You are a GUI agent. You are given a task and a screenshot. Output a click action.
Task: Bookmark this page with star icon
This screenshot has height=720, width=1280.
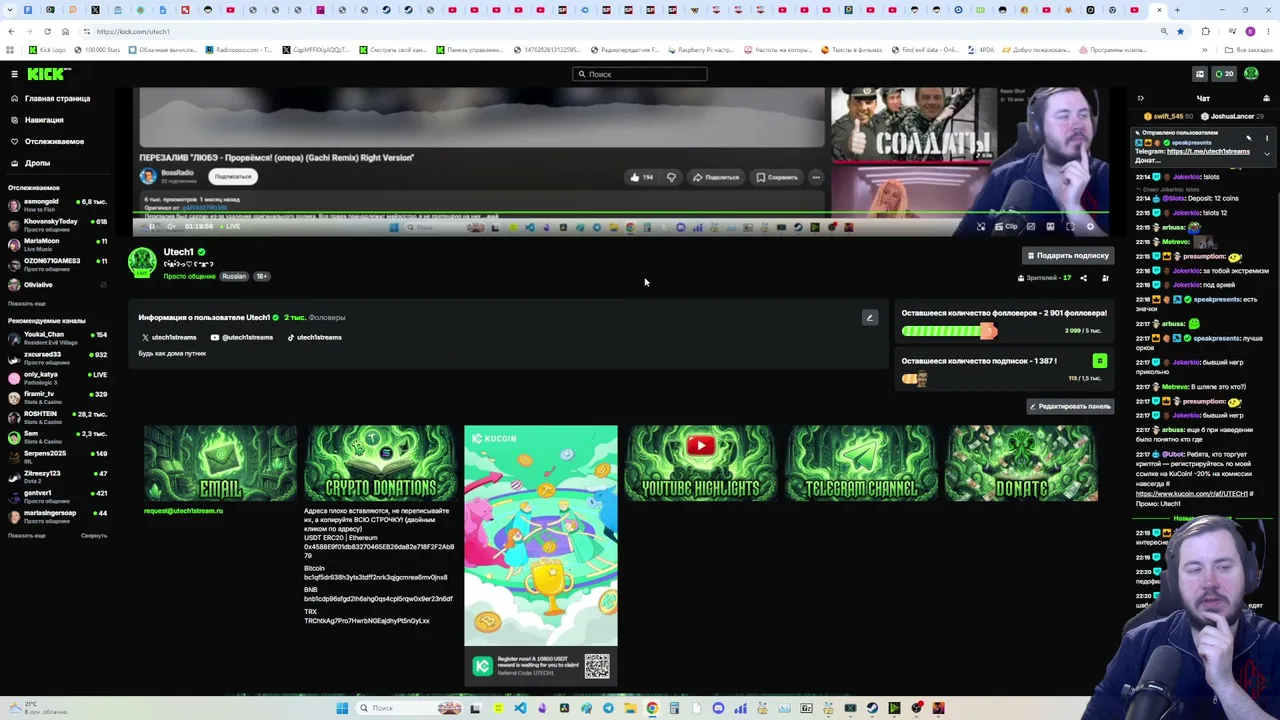tap(1180, 31)
